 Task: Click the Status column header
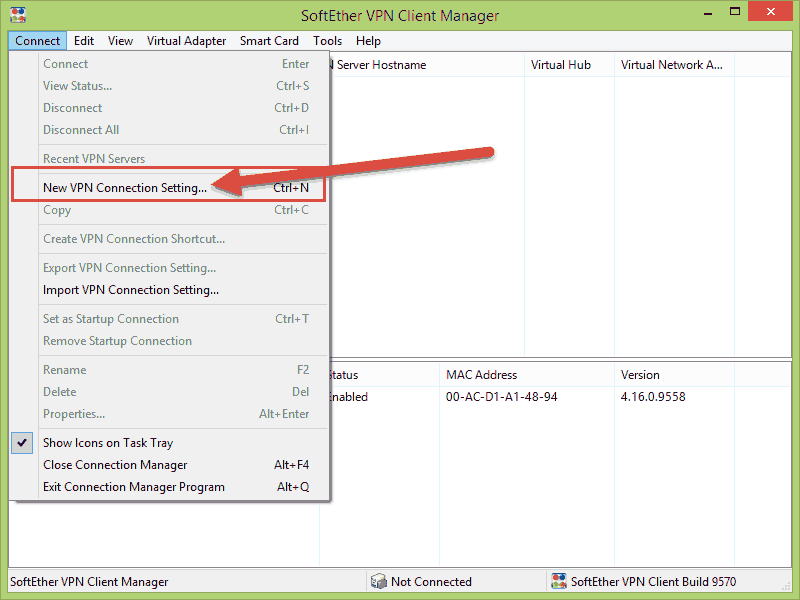(x=385, y=375)
